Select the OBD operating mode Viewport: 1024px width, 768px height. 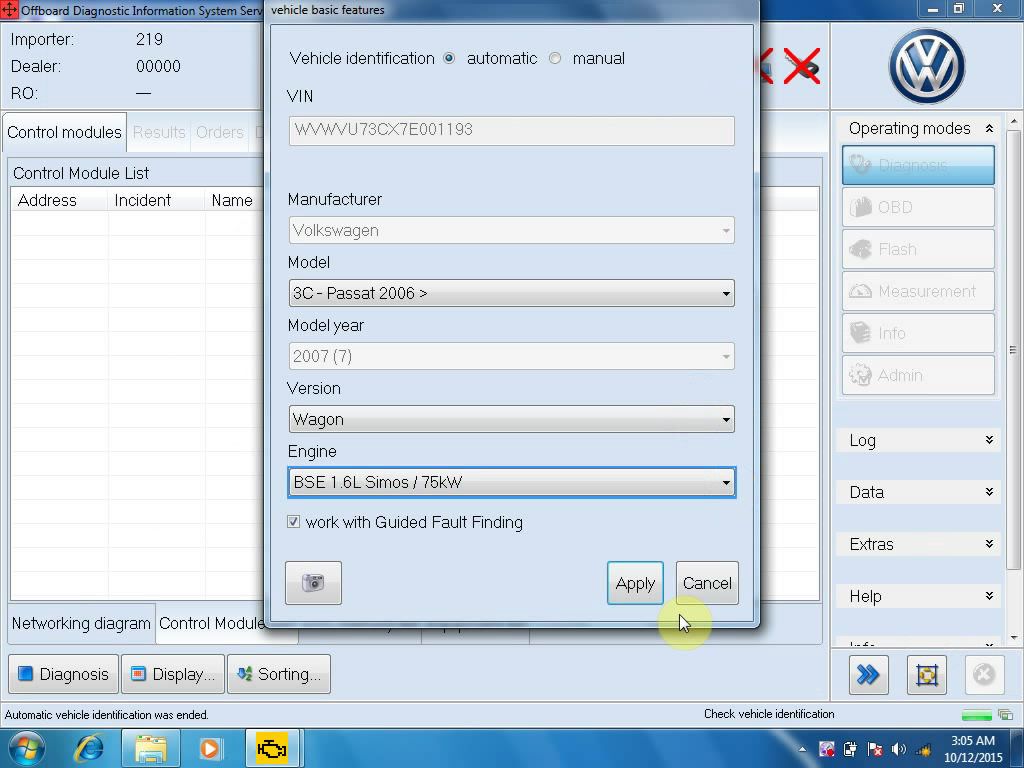coord(918,208)
